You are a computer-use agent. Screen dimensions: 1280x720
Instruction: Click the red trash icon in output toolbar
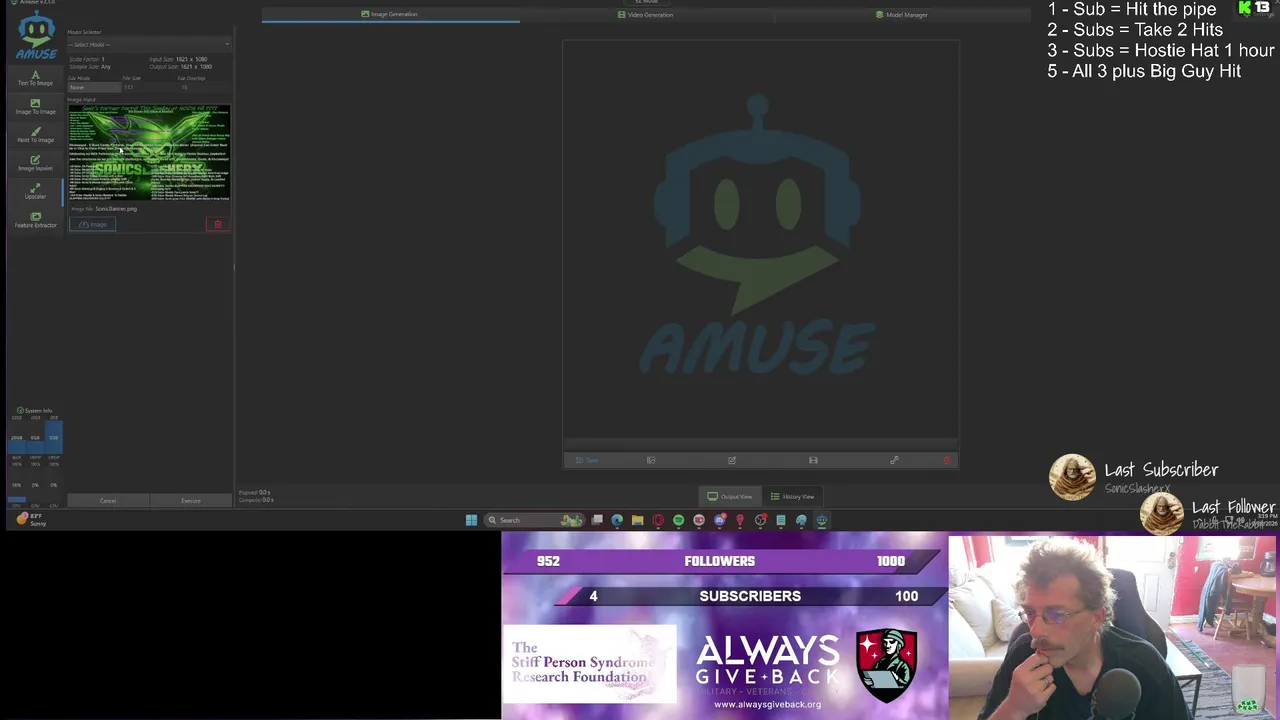point(947,460)
